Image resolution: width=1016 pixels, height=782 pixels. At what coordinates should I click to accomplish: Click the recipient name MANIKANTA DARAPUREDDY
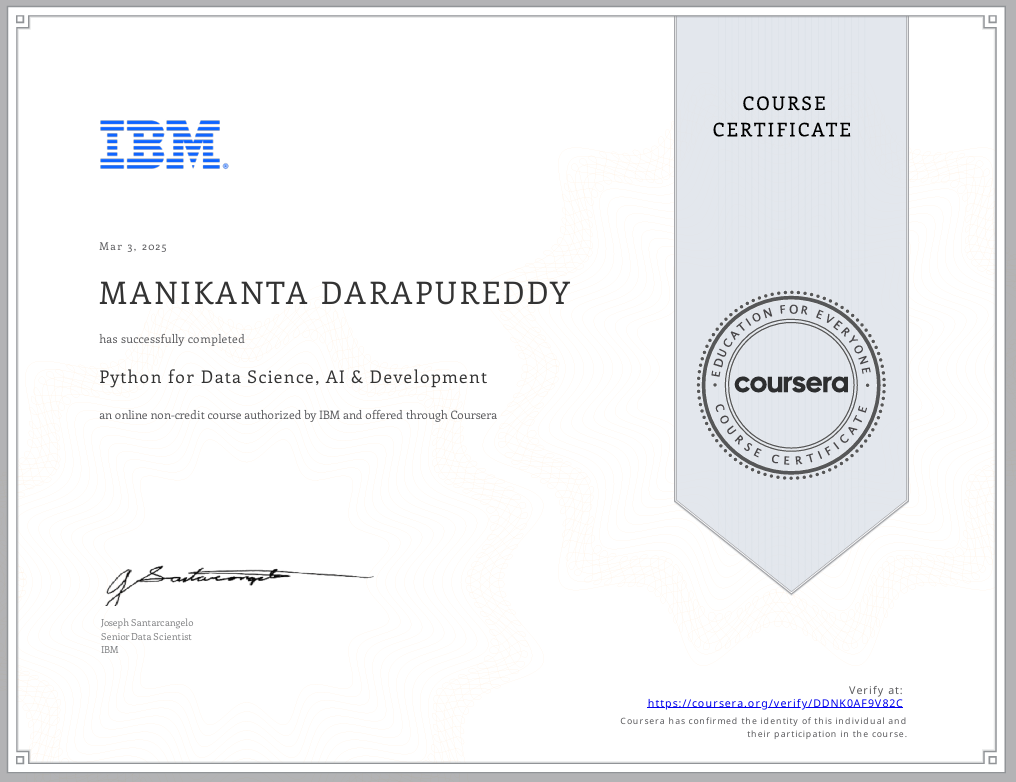click(335, 294)
